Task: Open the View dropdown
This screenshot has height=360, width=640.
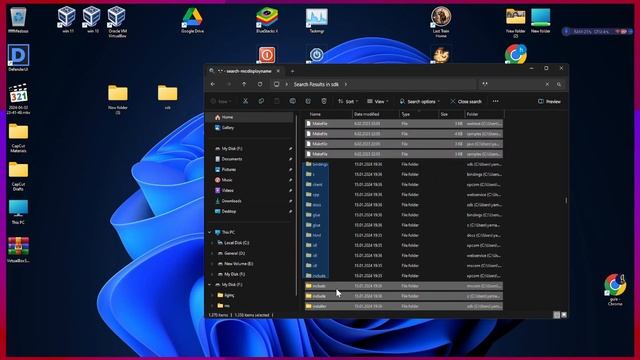Action: pos(378,101)
